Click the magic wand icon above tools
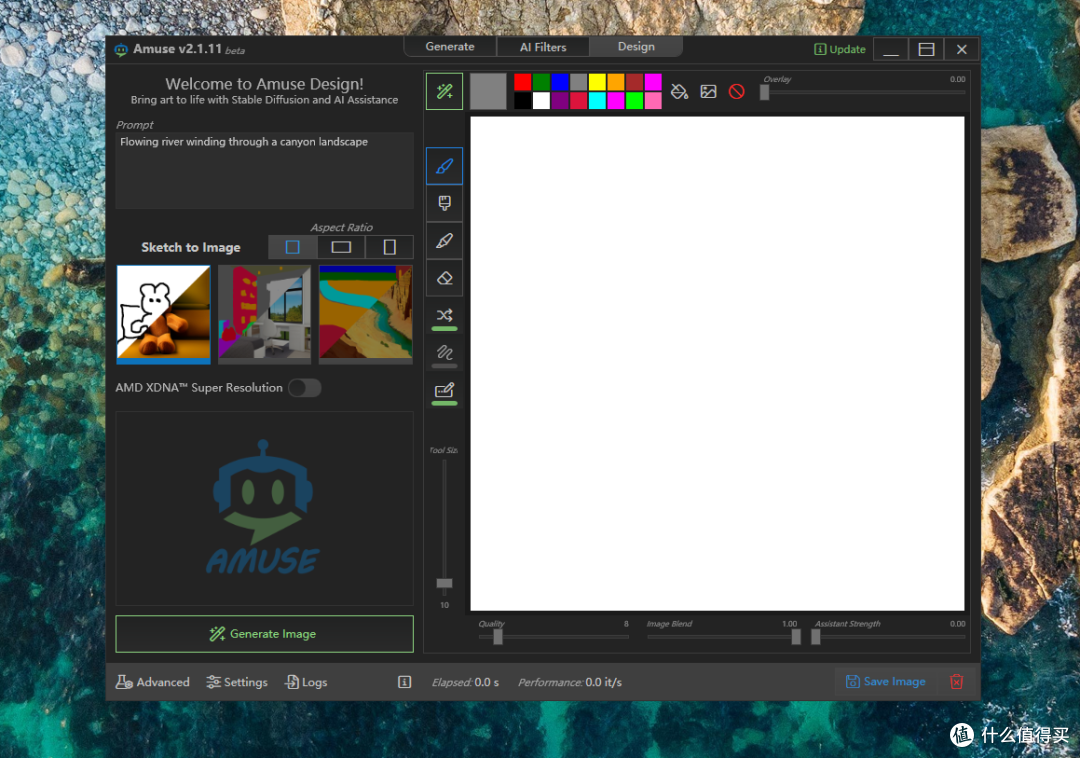The height and width of the screenshot is (758, 1080). pyautogui.click(x=445, y=91)
